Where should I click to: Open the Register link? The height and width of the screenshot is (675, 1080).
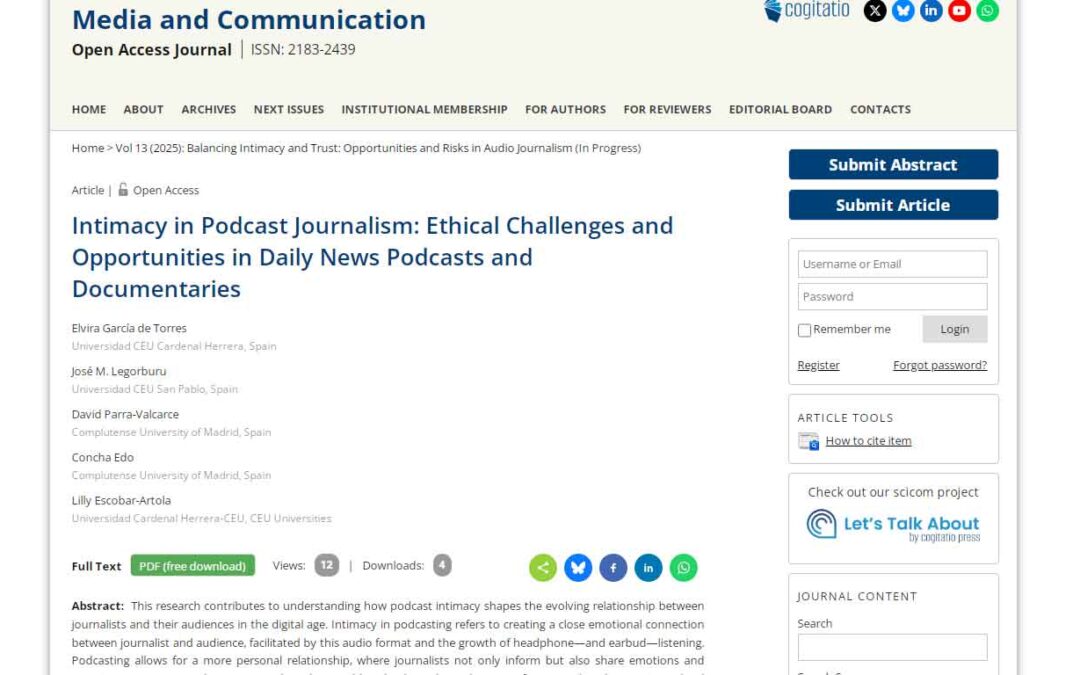[x=818, y=365]
